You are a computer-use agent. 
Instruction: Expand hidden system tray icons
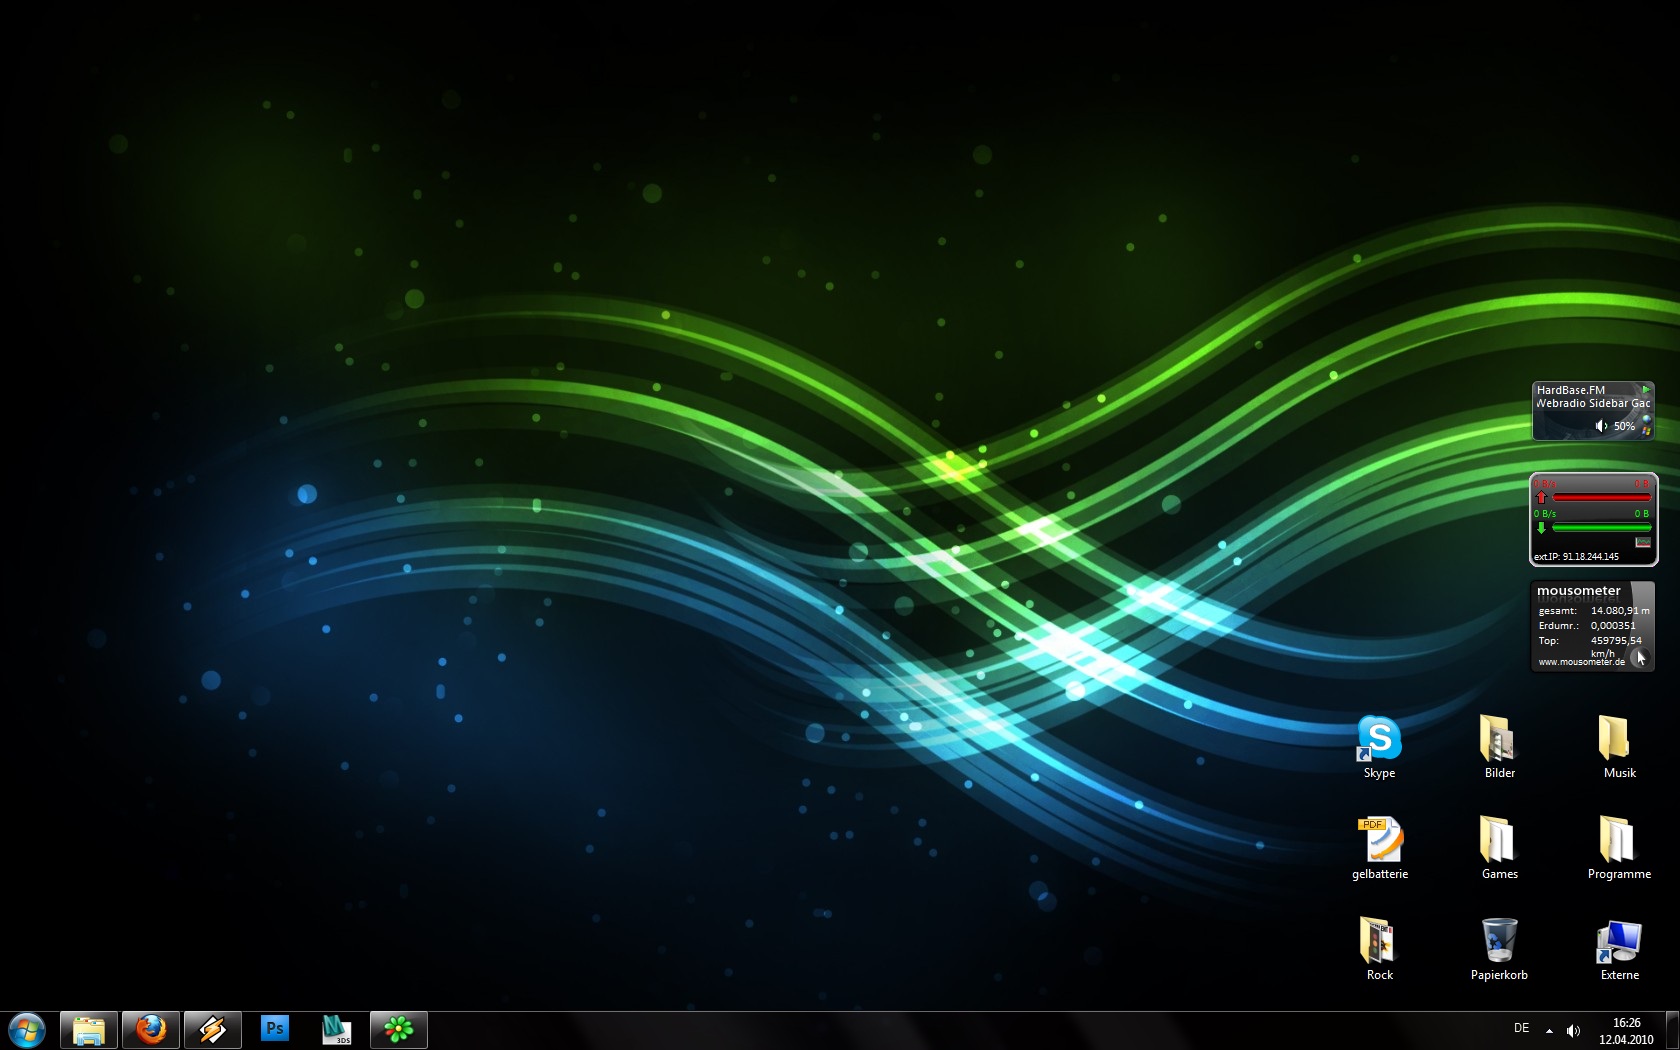tap(1549, 1030)
